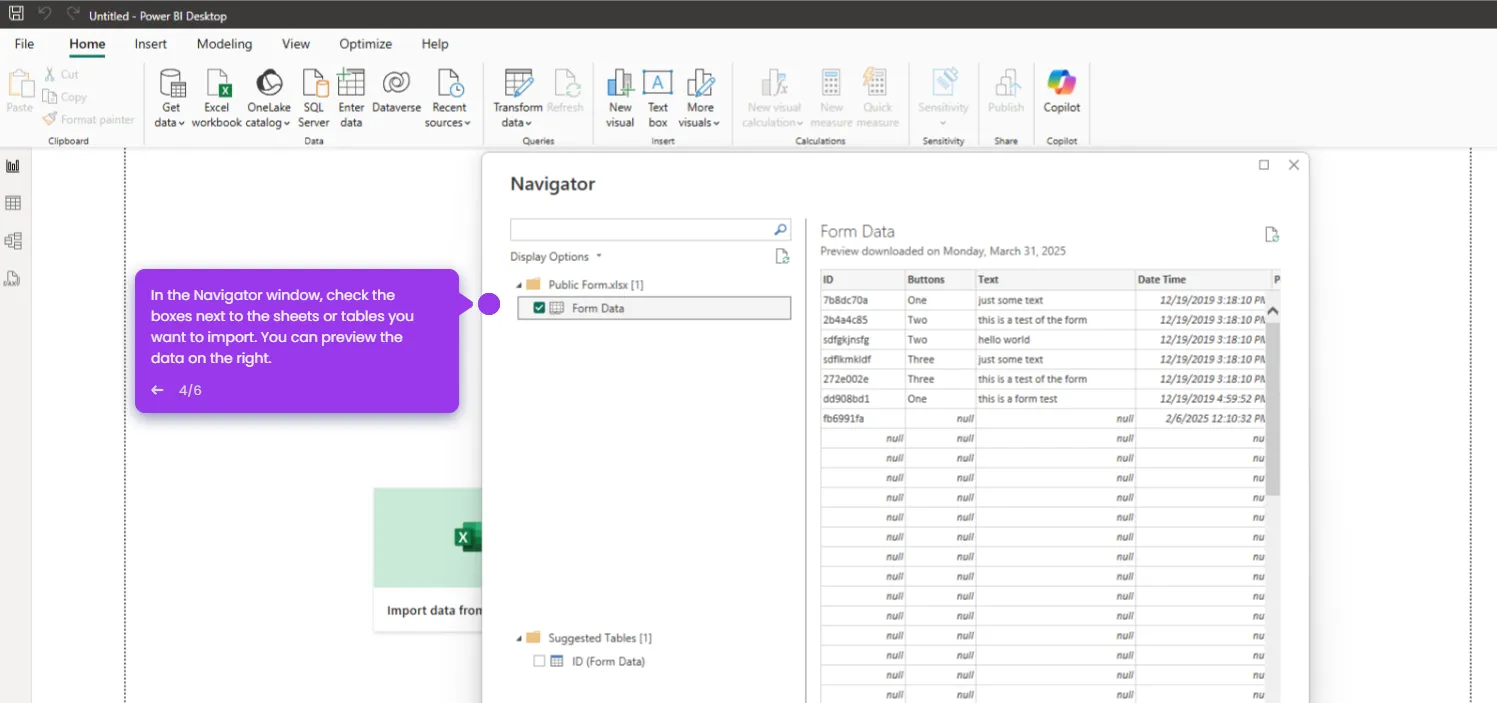This screenshot has height=703, width=1497.
Task: Click the Redo arrow in title bar
Action: [72, 14]
